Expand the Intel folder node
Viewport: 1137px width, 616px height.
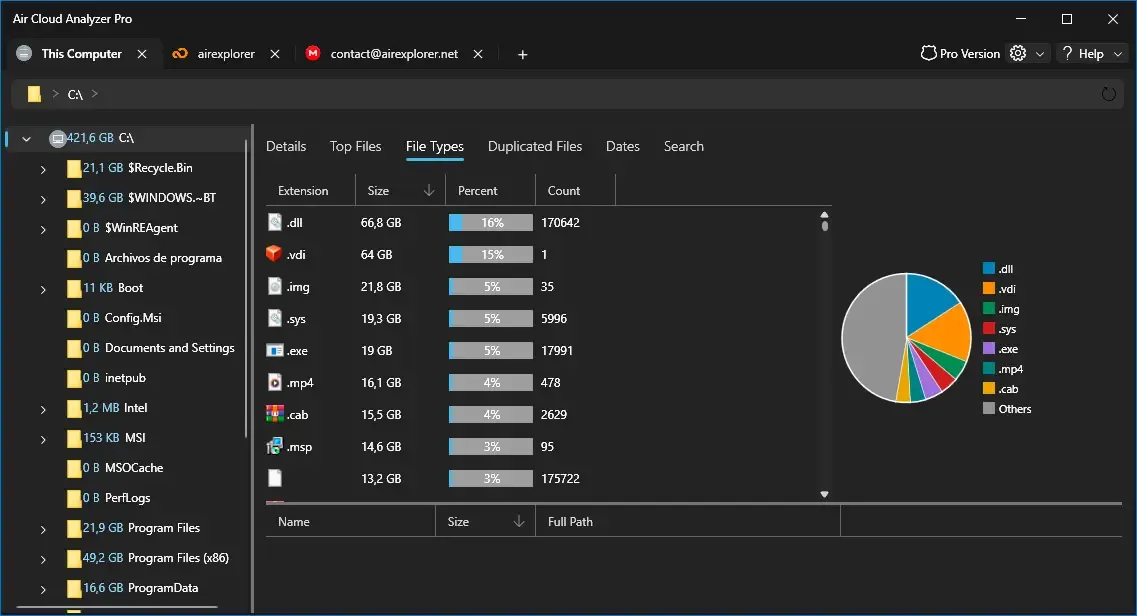pos(43,409)
